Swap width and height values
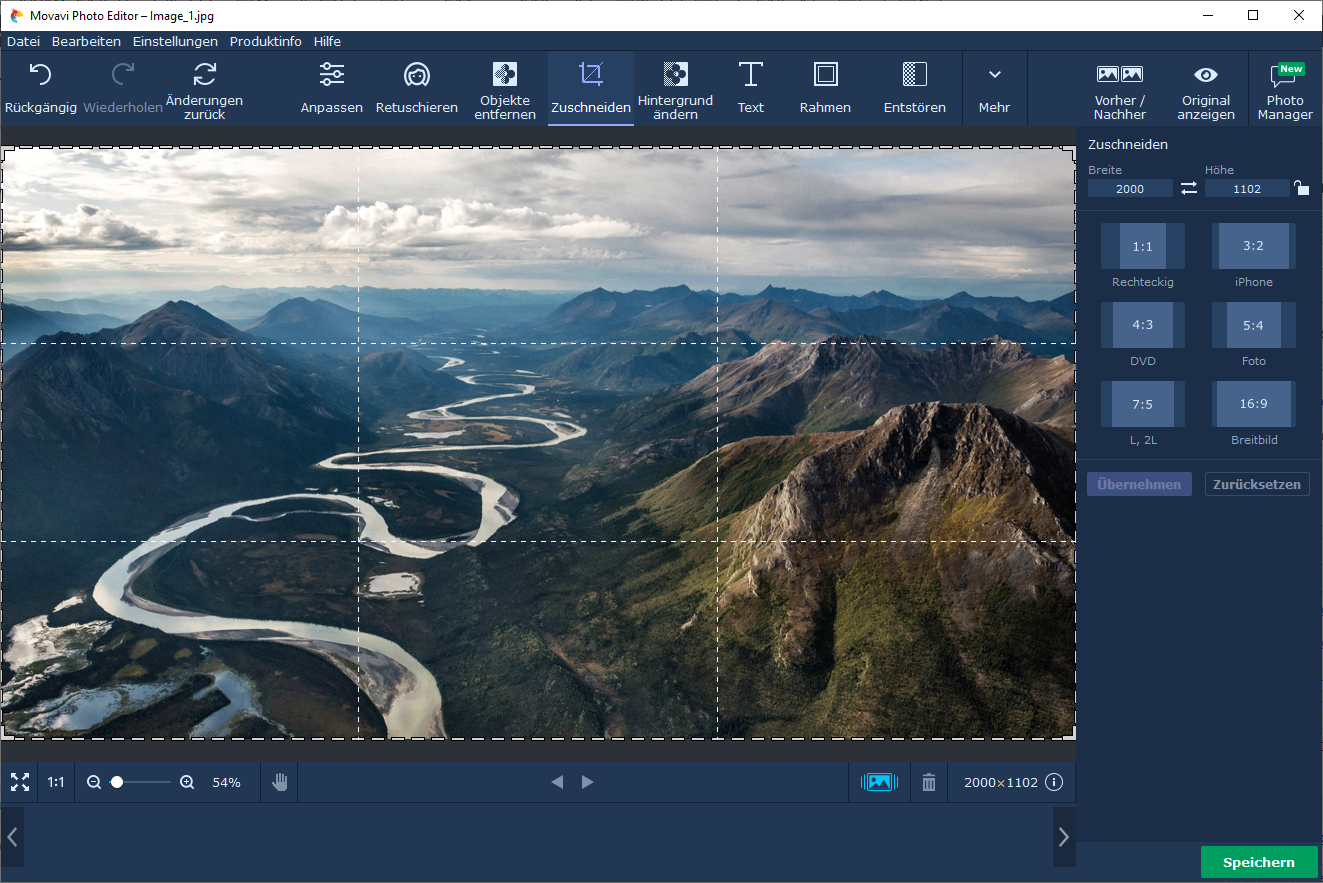Viewport: 1323px width, 883px height. tap(1189, 188)
